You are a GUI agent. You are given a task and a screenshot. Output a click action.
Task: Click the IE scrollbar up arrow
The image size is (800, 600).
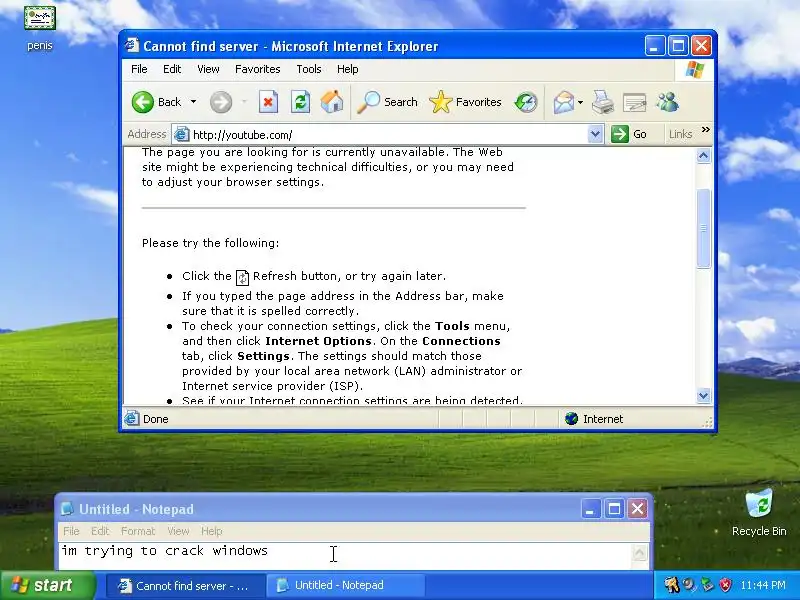704,156
